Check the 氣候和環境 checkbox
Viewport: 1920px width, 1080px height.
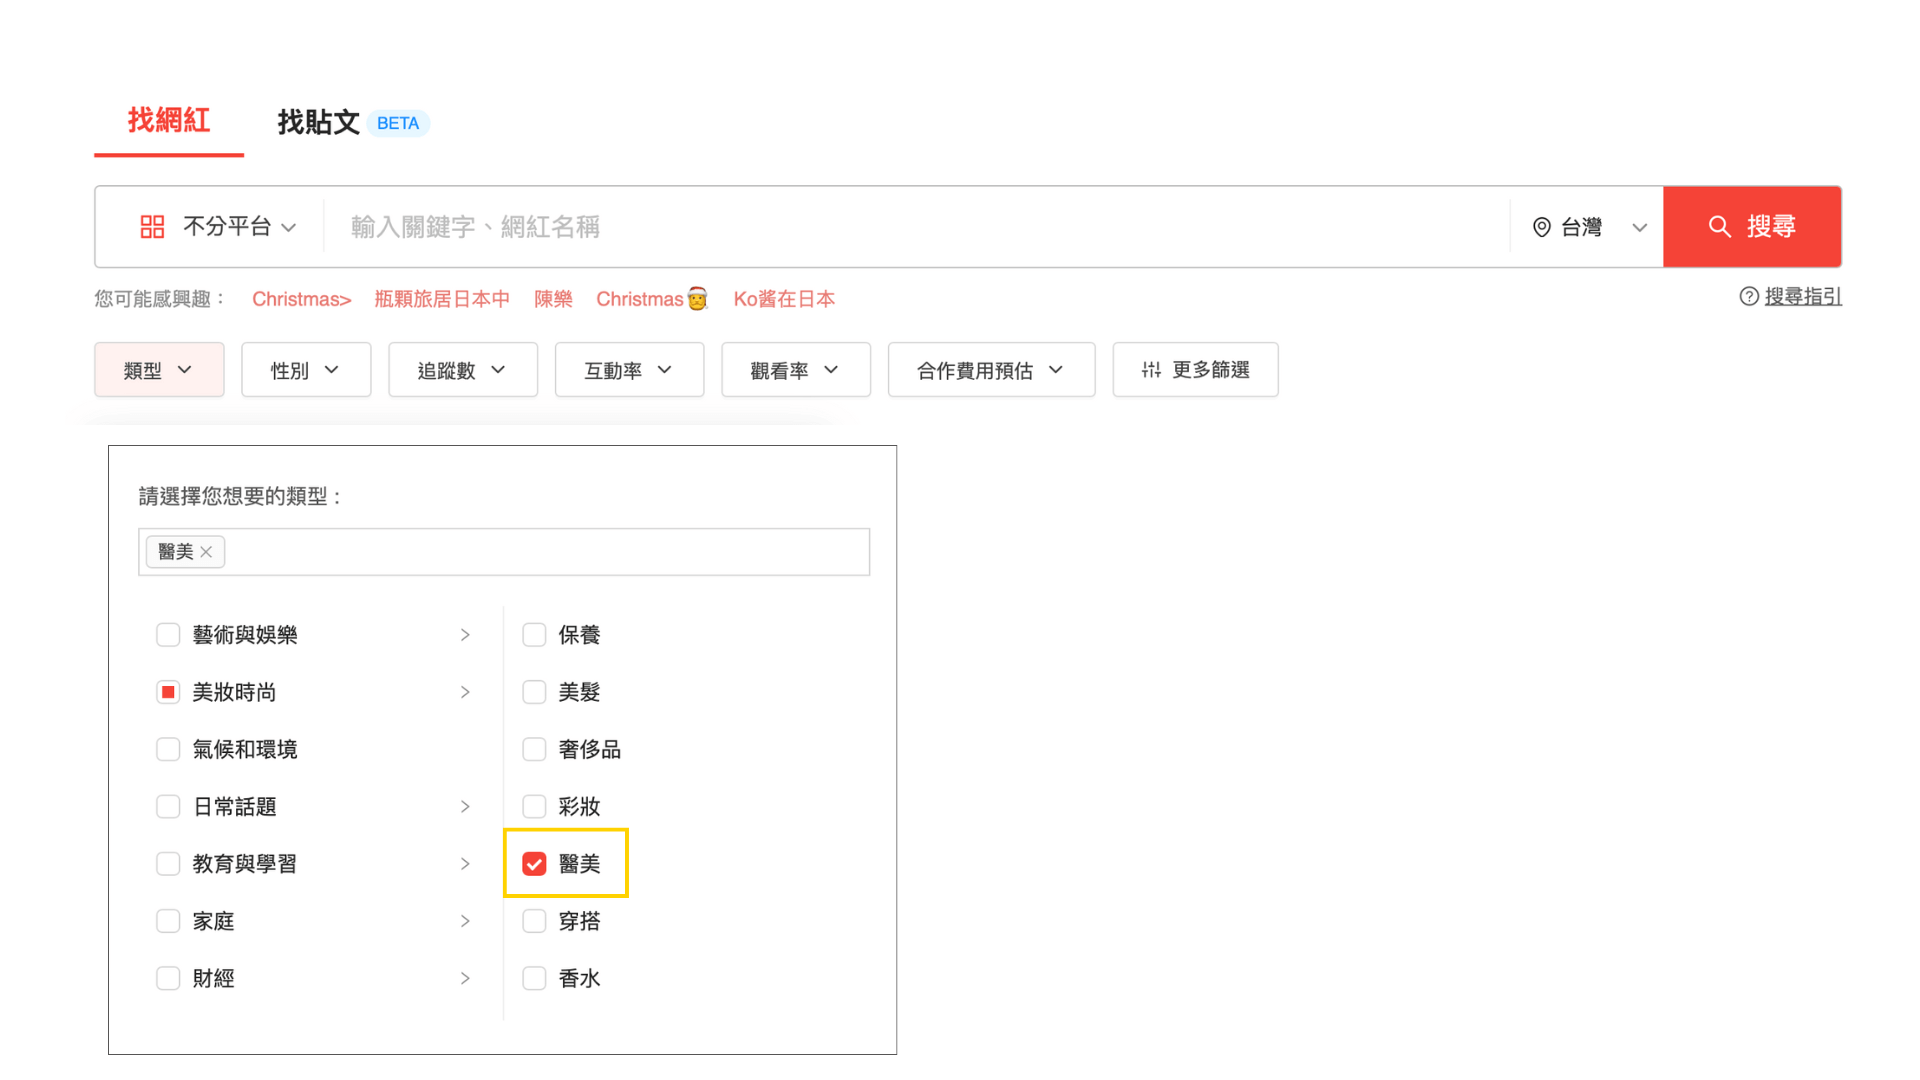168,749
